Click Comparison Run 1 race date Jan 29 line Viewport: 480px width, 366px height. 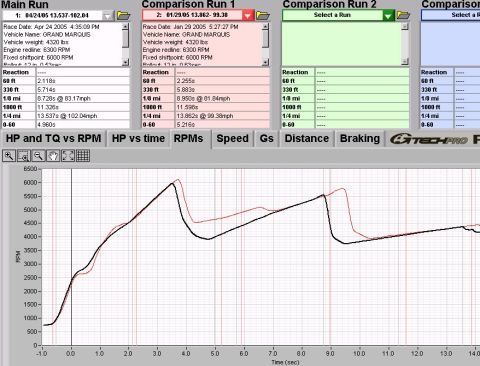(190, 27)
